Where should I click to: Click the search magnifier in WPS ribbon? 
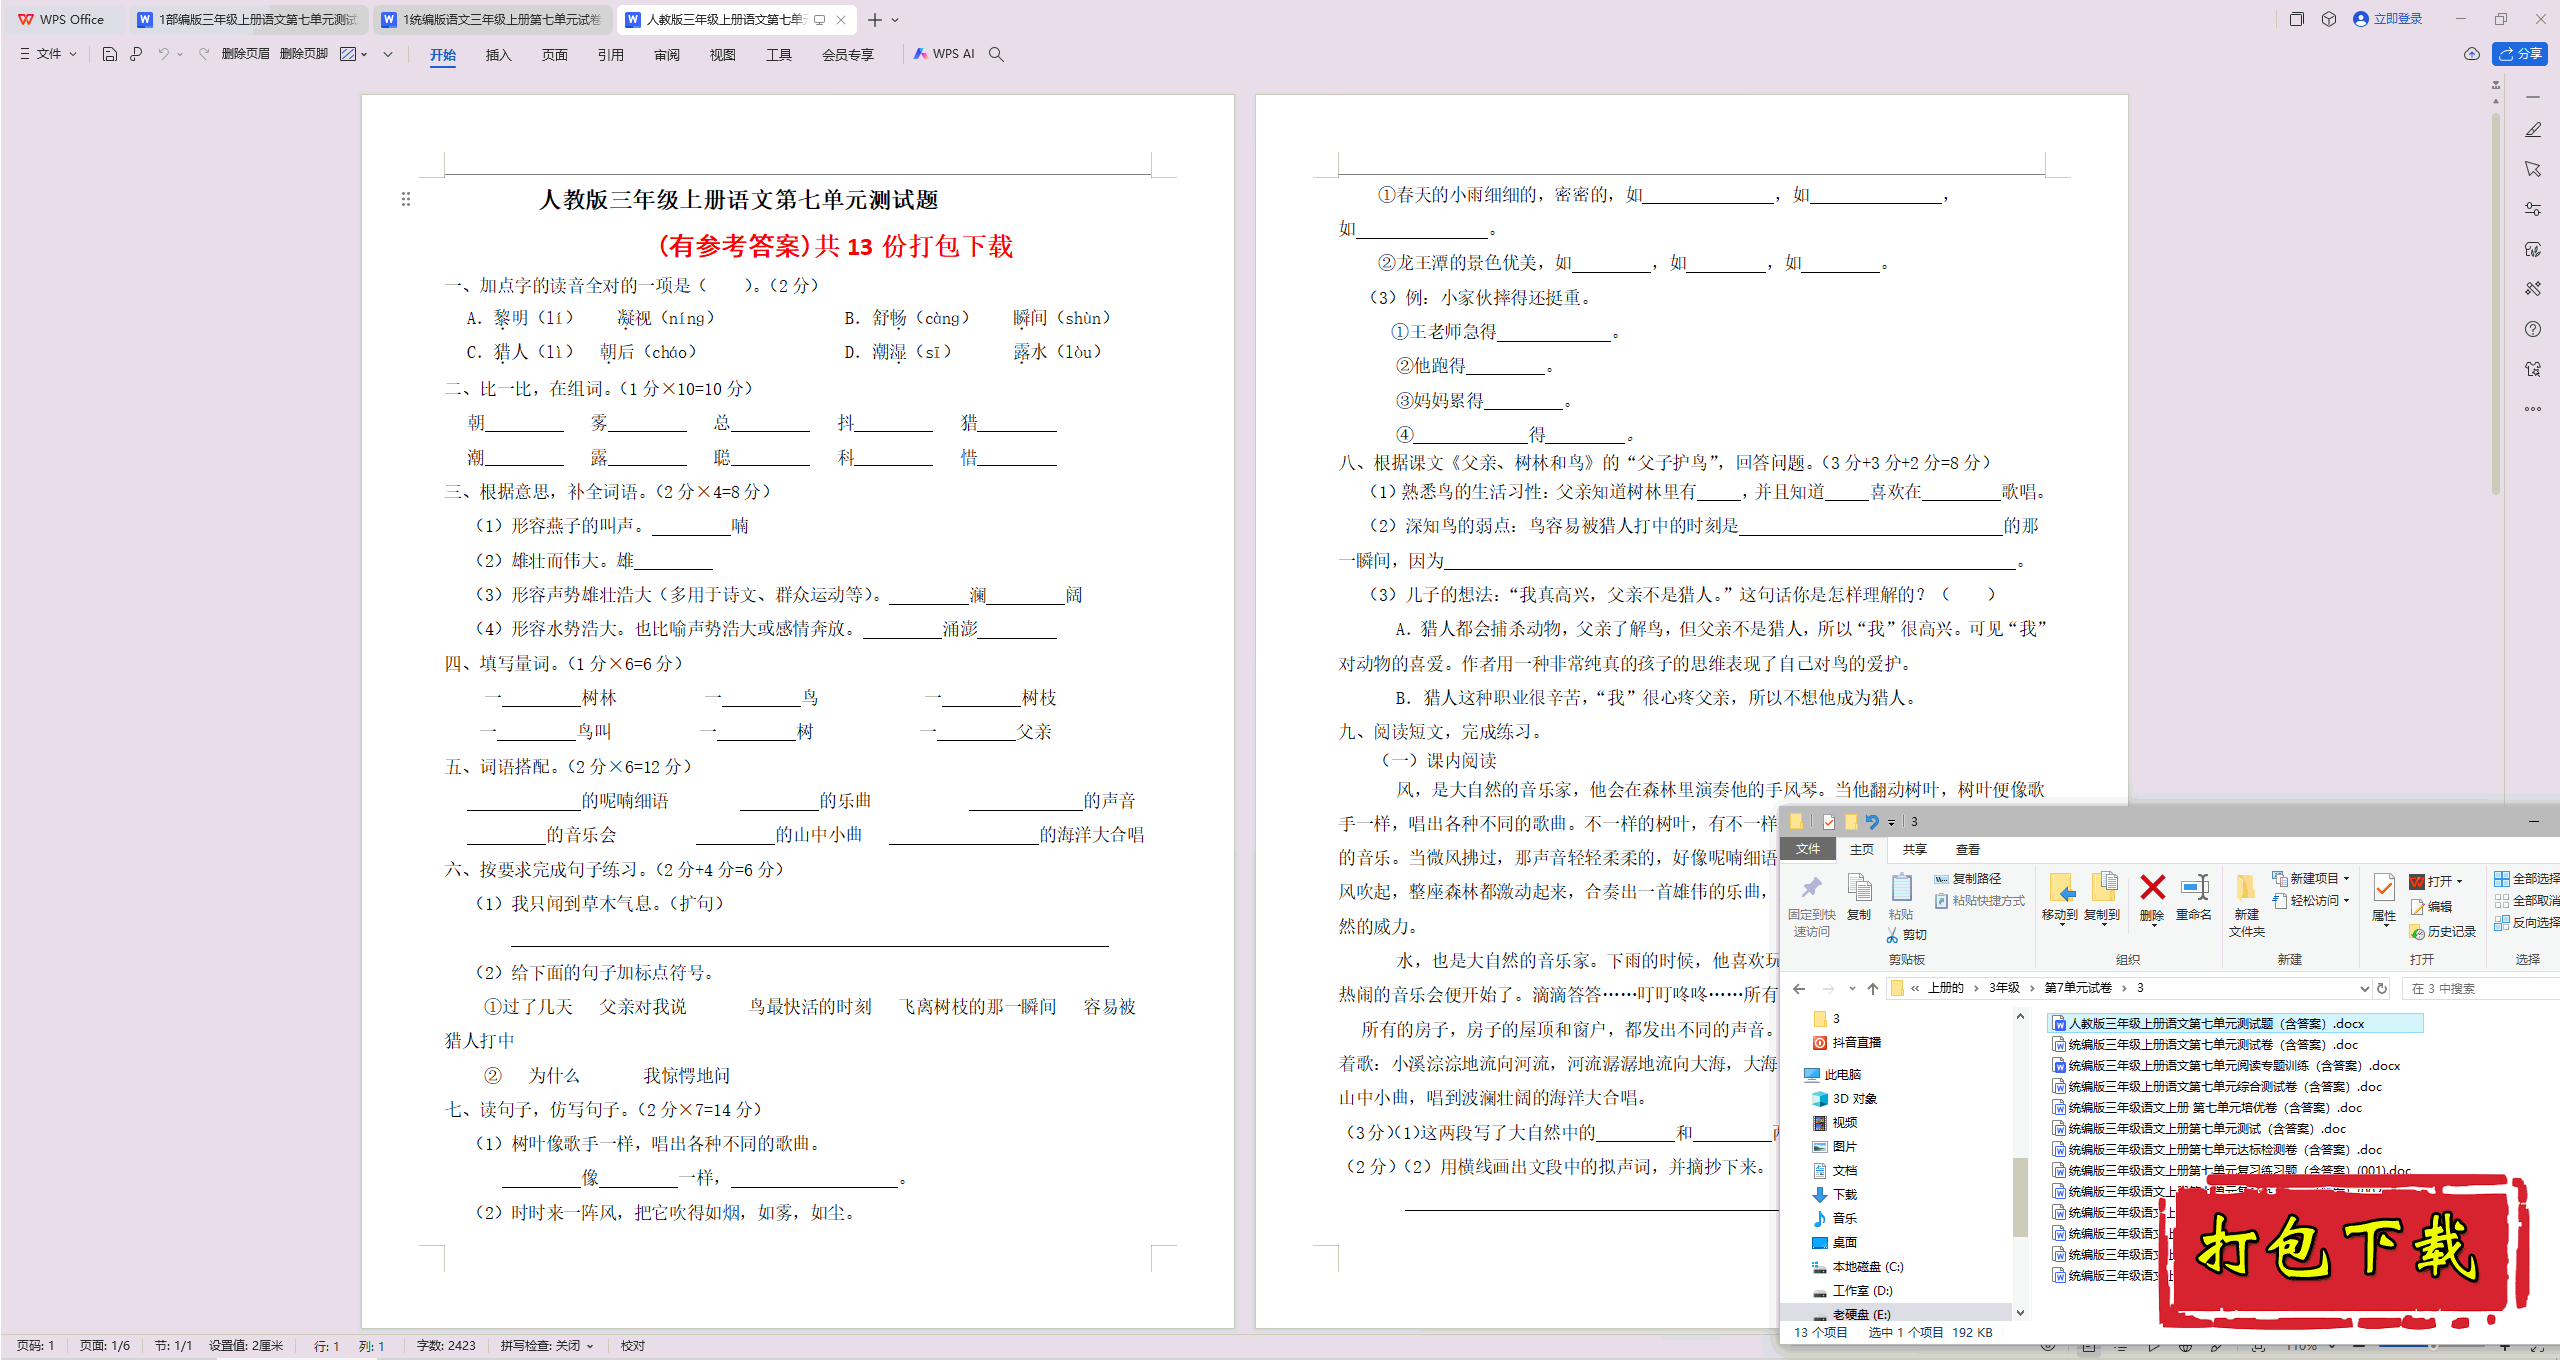[996, 54]
